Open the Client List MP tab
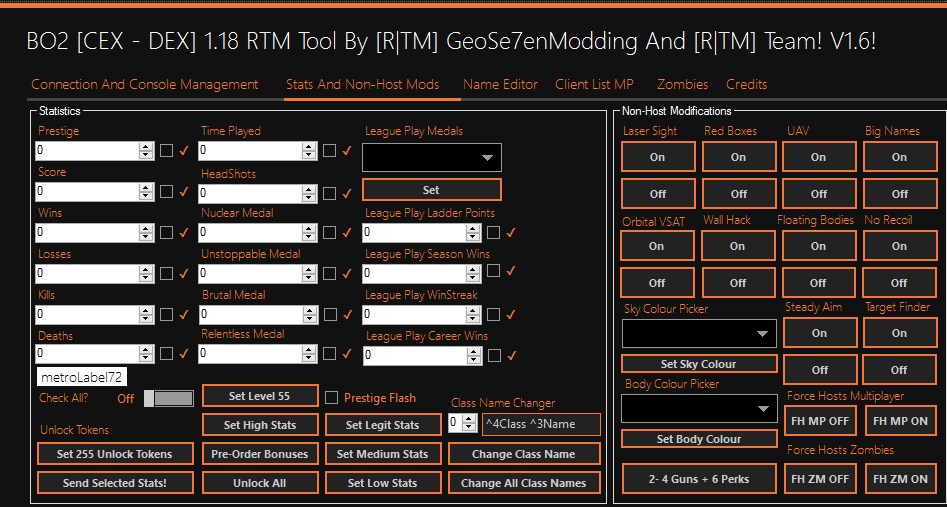Viewport: 947px width, 507px height. [594, 85]
